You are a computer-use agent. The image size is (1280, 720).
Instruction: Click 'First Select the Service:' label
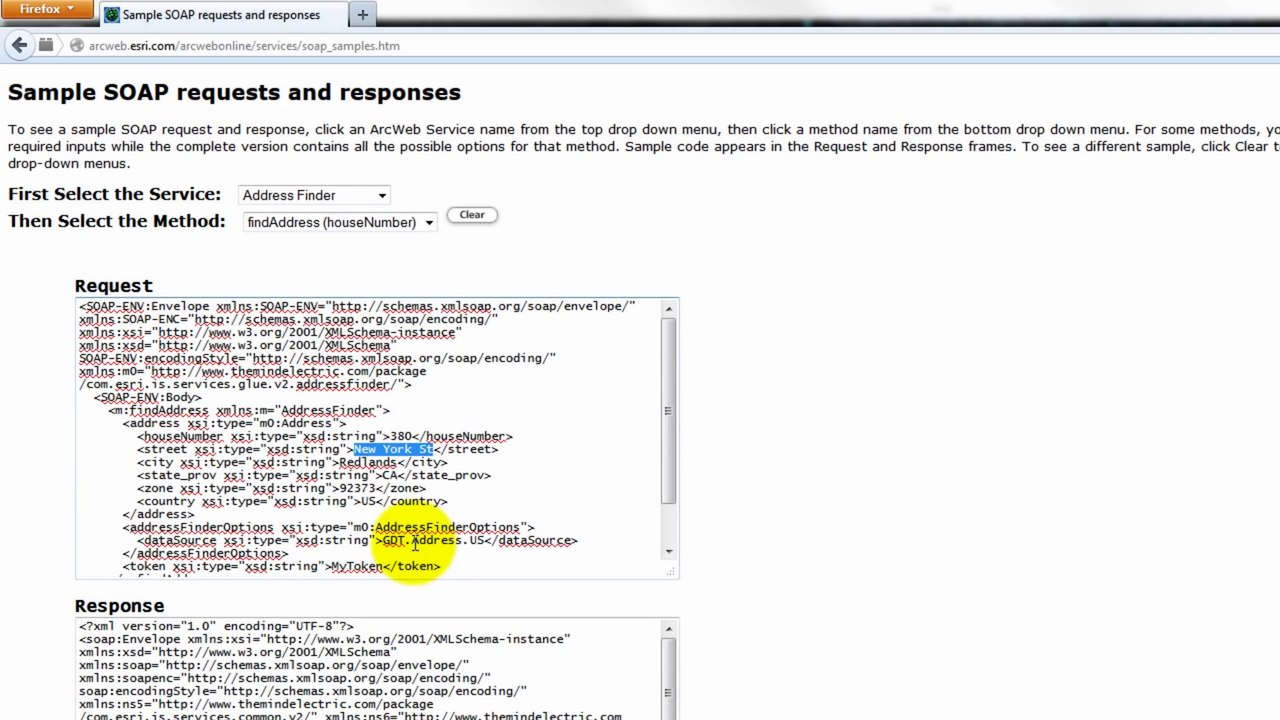114,194
